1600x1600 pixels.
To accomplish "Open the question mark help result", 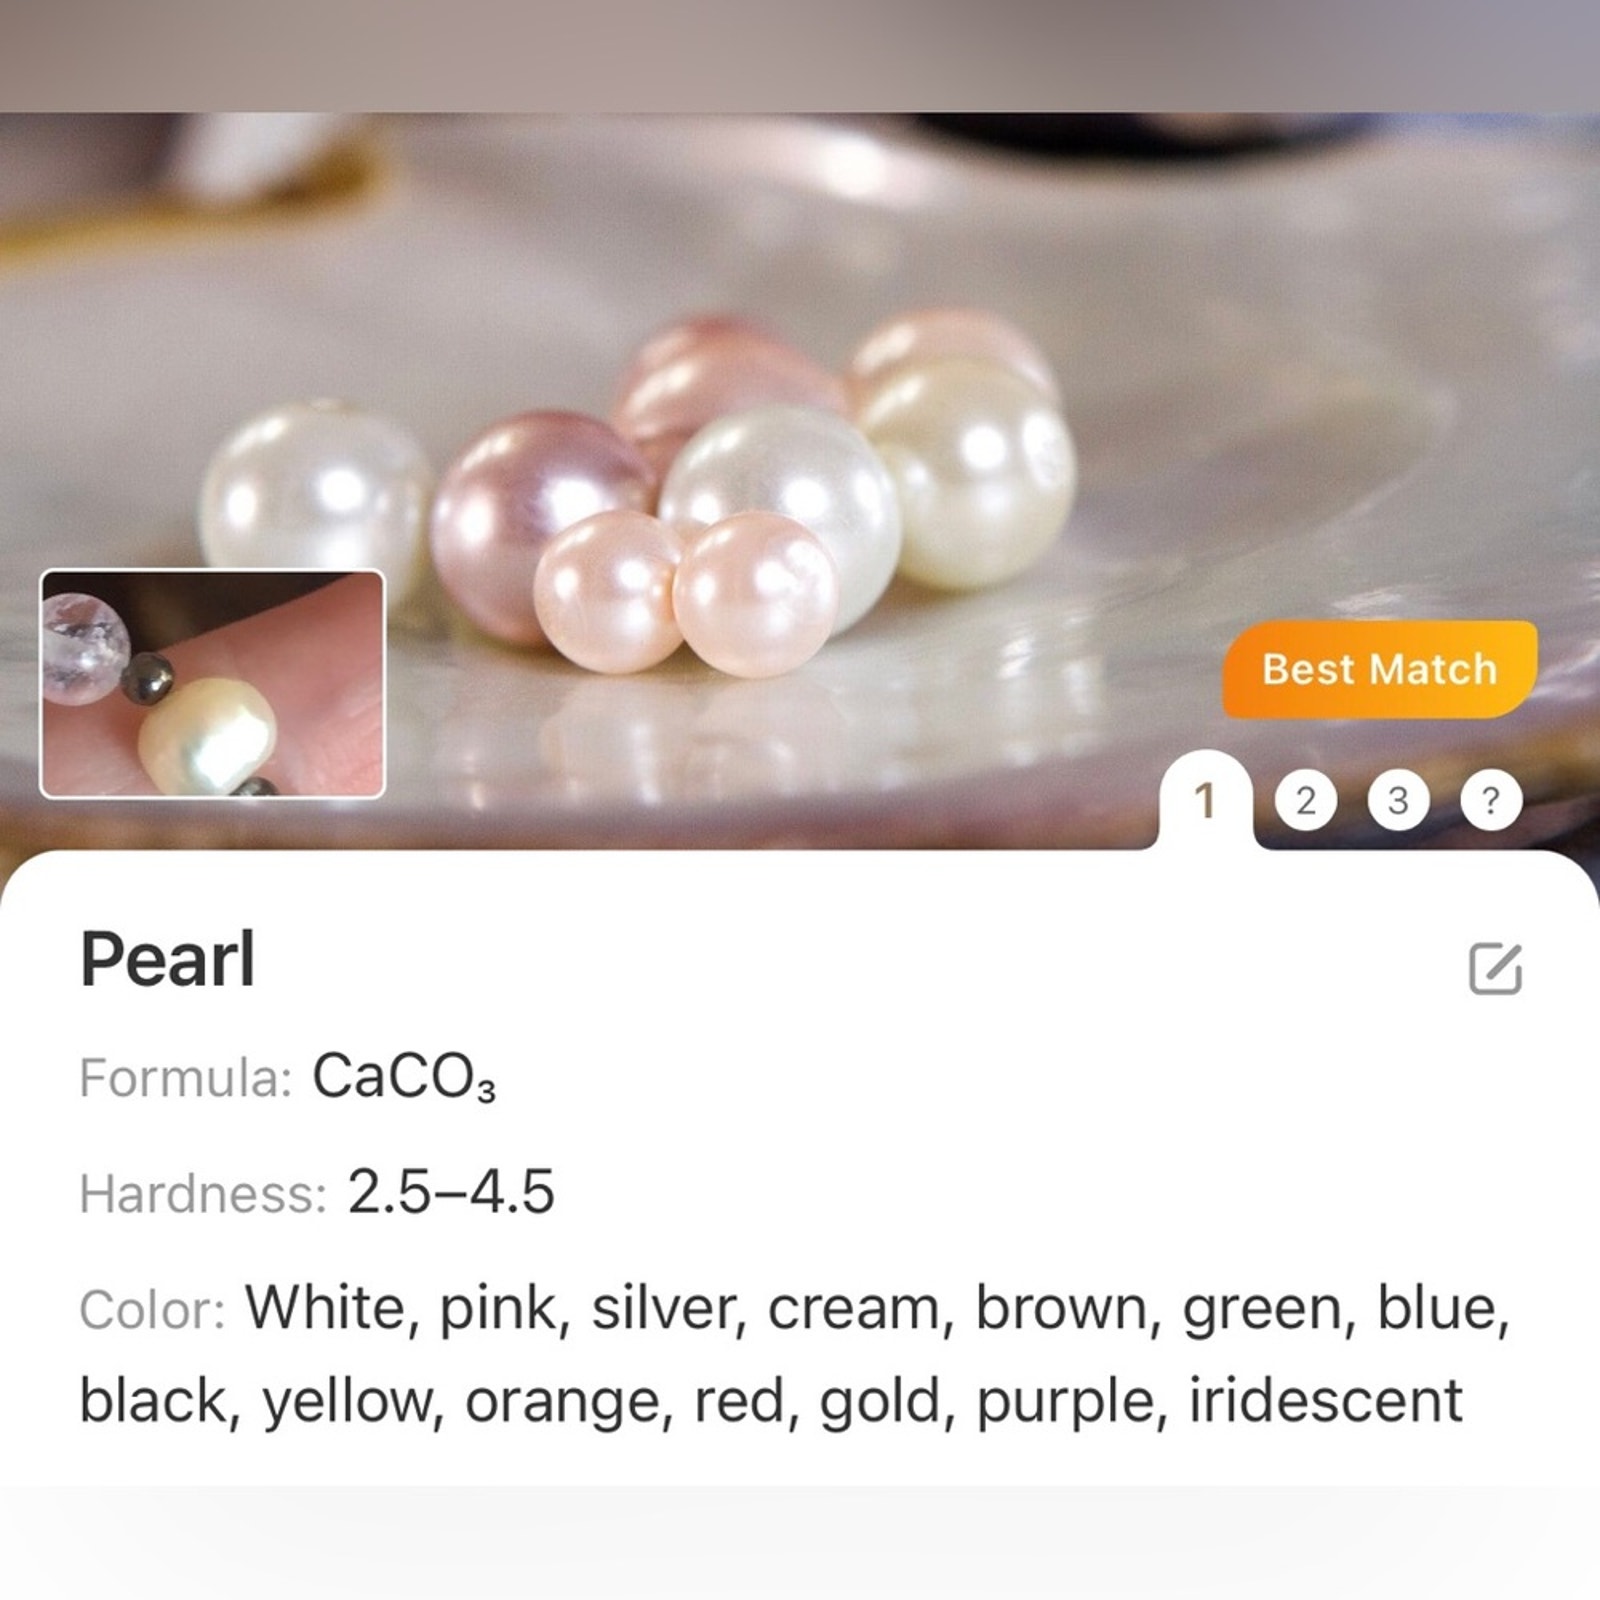I will pos(1491,800).
